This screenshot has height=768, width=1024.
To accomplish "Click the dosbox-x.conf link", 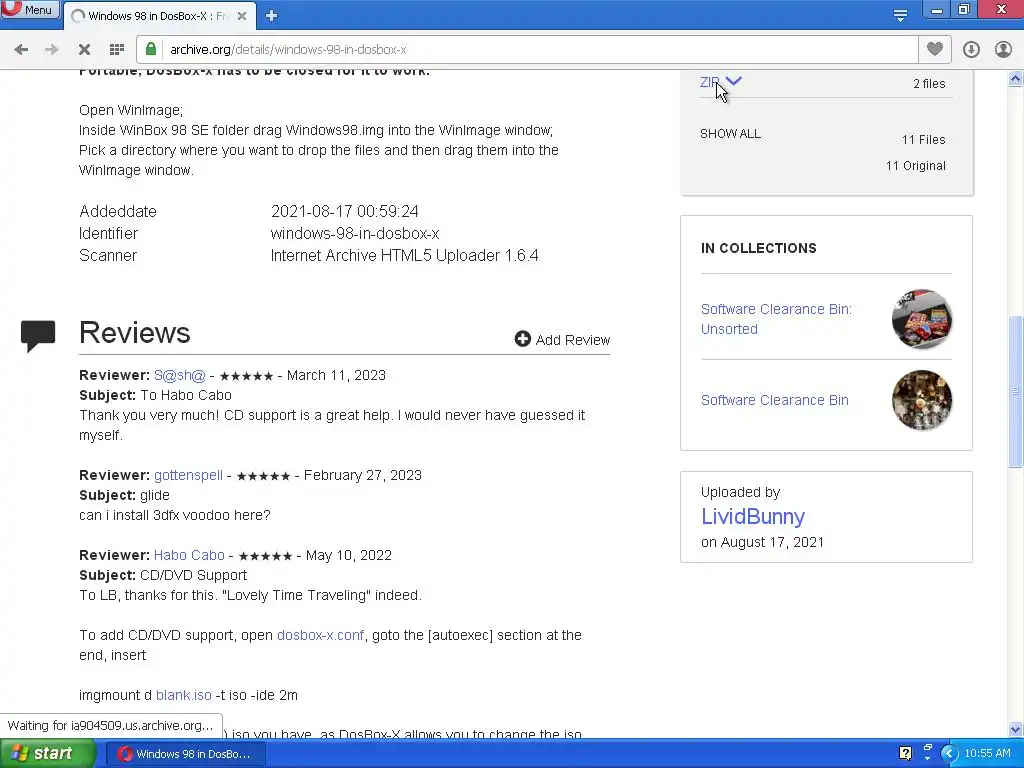I will [320, 635].
